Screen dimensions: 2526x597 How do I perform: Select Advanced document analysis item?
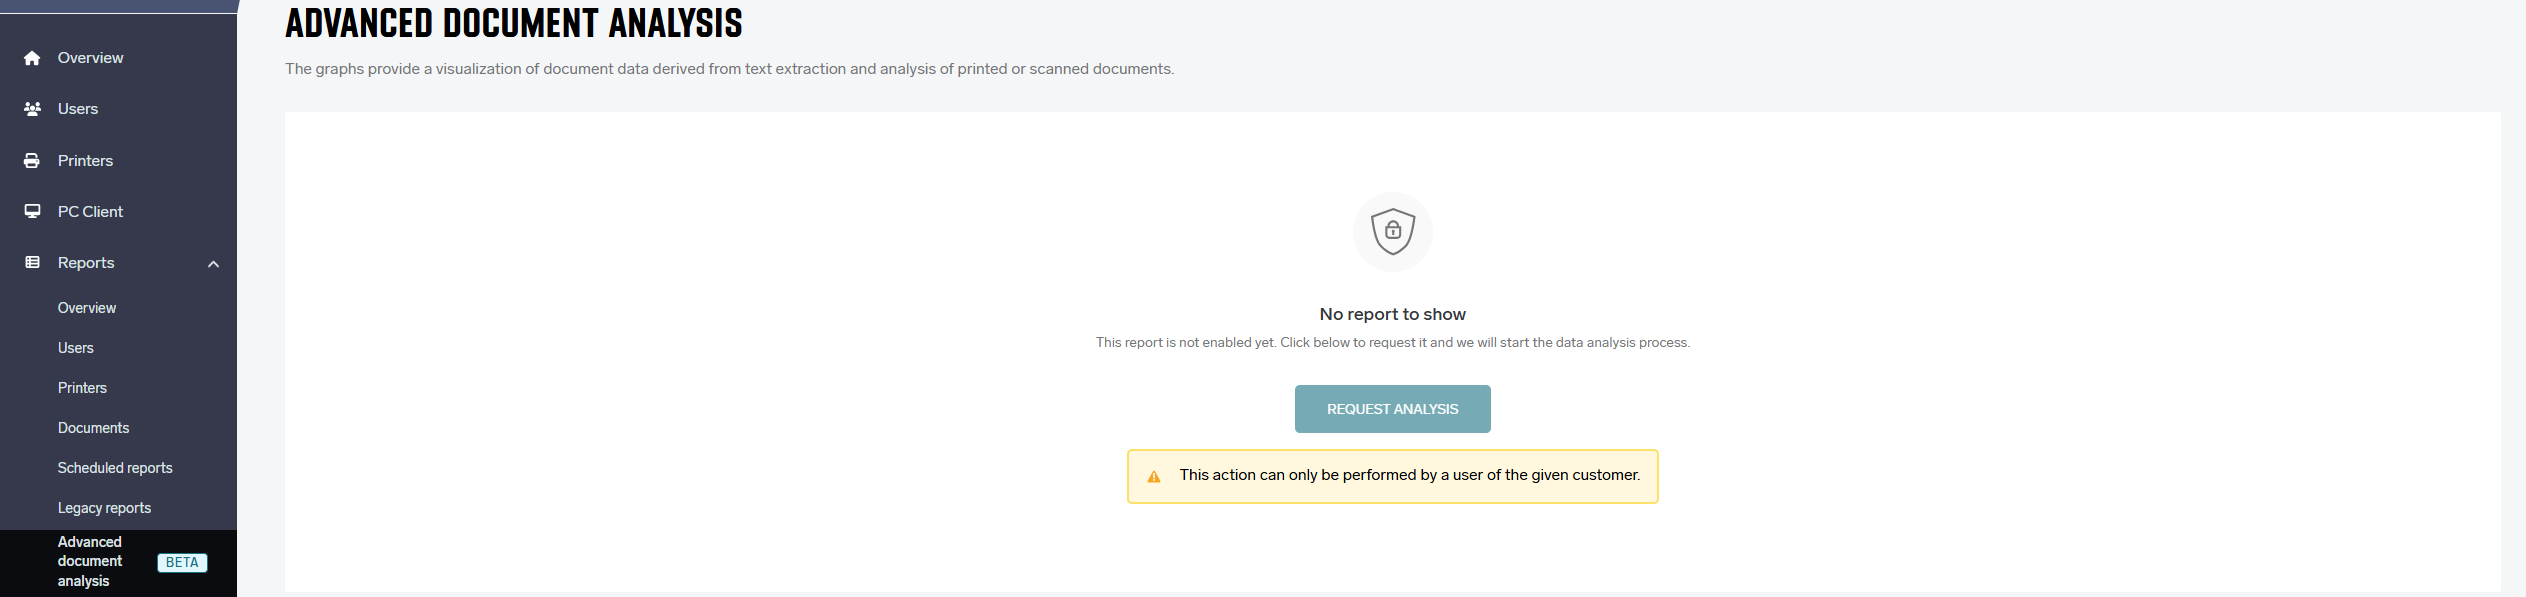[x=118, y=562]
